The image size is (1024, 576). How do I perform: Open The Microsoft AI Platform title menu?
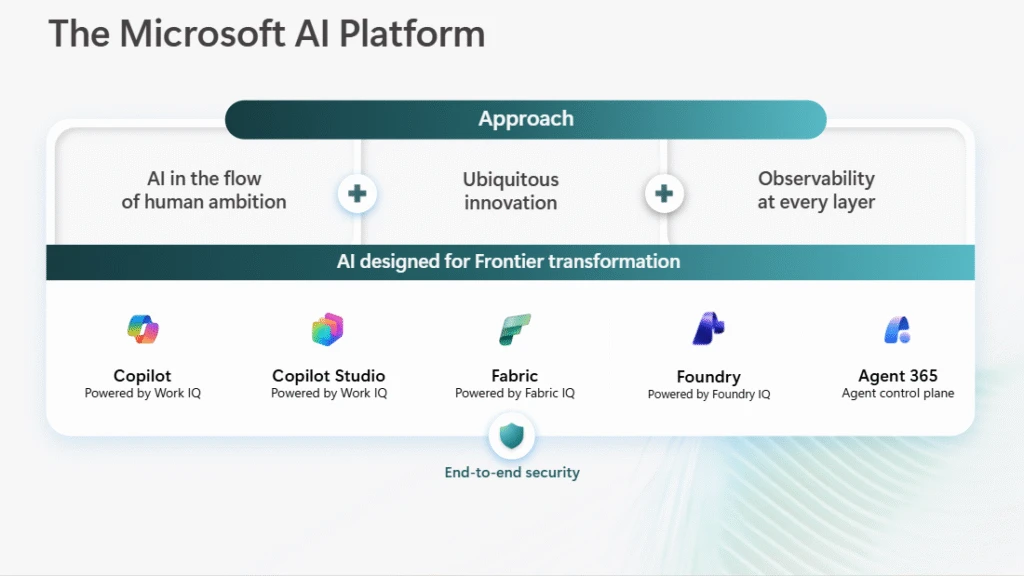tap(266, 33)
